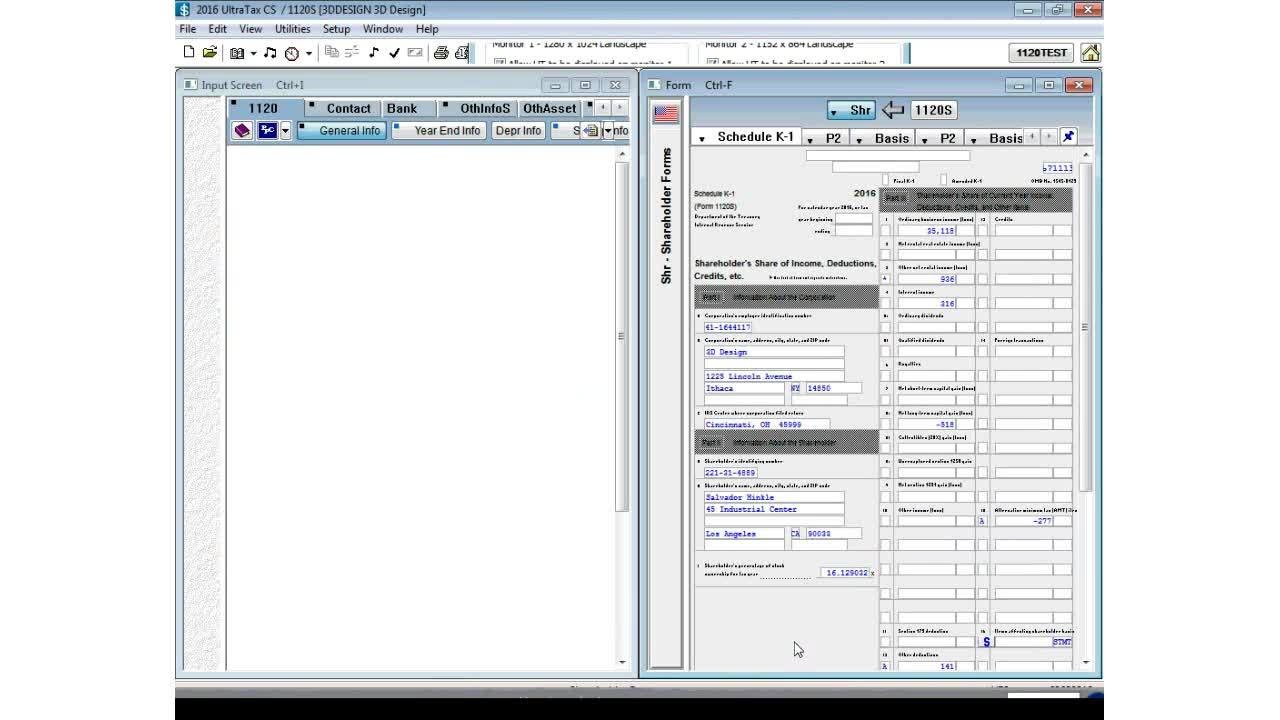Click the American flag federal icon

(x=665, y=114)
